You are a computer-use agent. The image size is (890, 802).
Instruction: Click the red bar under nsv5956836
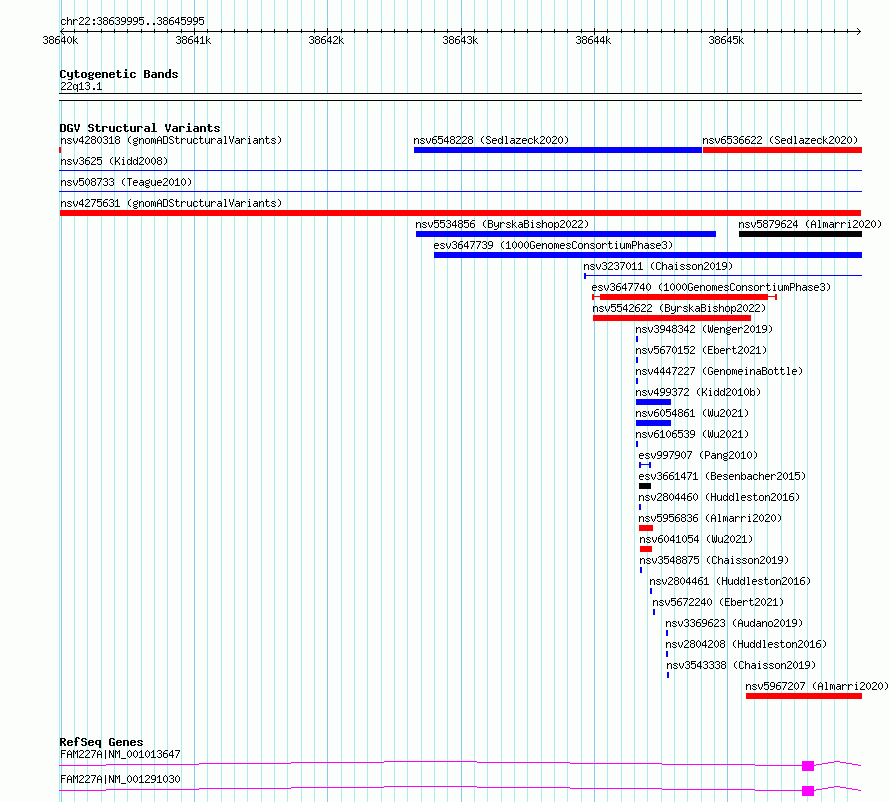click(646, 528)
